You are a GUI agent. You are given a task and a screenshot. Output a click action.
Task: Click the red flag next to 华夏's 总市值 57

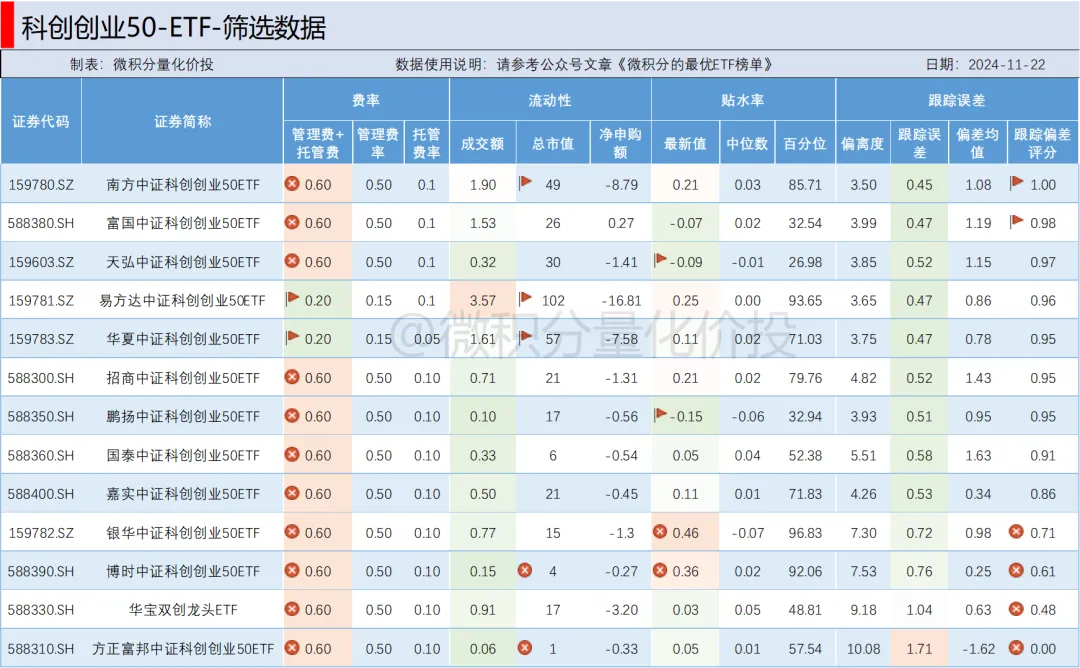pyautogui.click(x=525, y=338)
